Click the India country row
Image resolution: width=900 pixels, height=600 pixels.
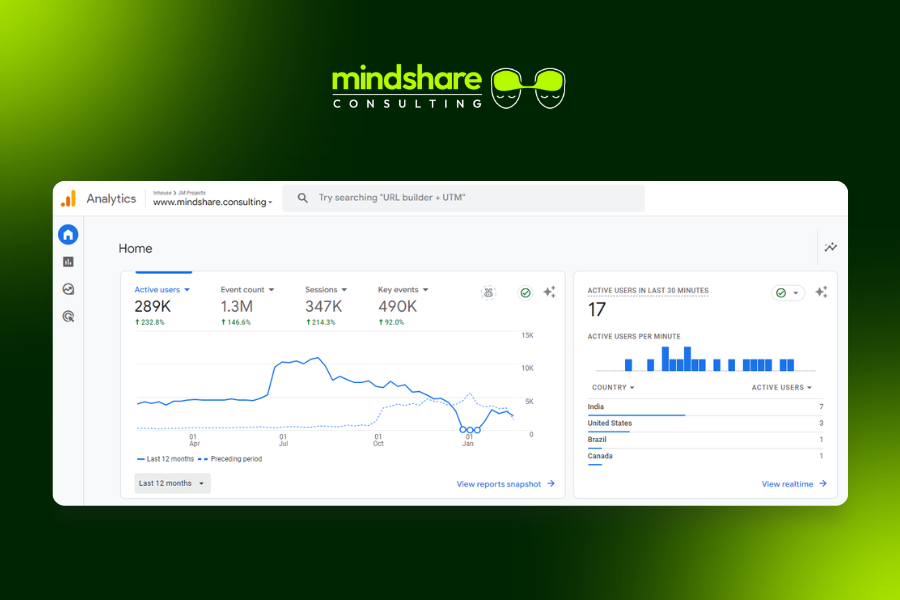coord(705,407)
